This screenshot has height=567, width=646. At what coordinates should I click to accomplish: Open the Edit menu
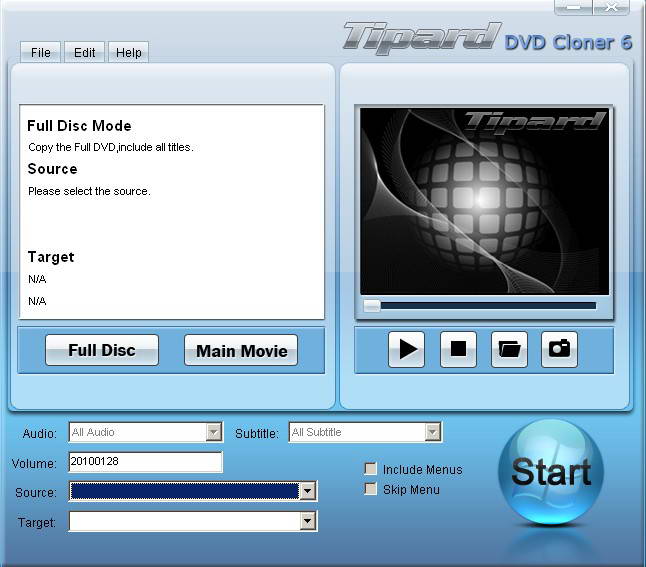coord(84,53)
